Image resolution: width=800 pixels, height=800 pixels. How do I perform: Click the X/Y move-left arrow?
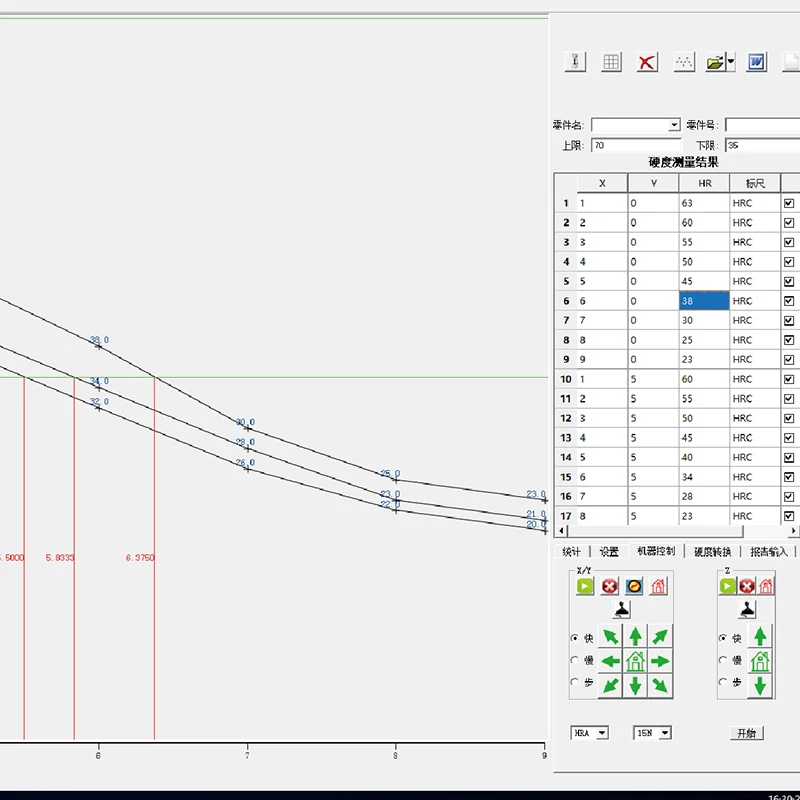coord(610,661)
